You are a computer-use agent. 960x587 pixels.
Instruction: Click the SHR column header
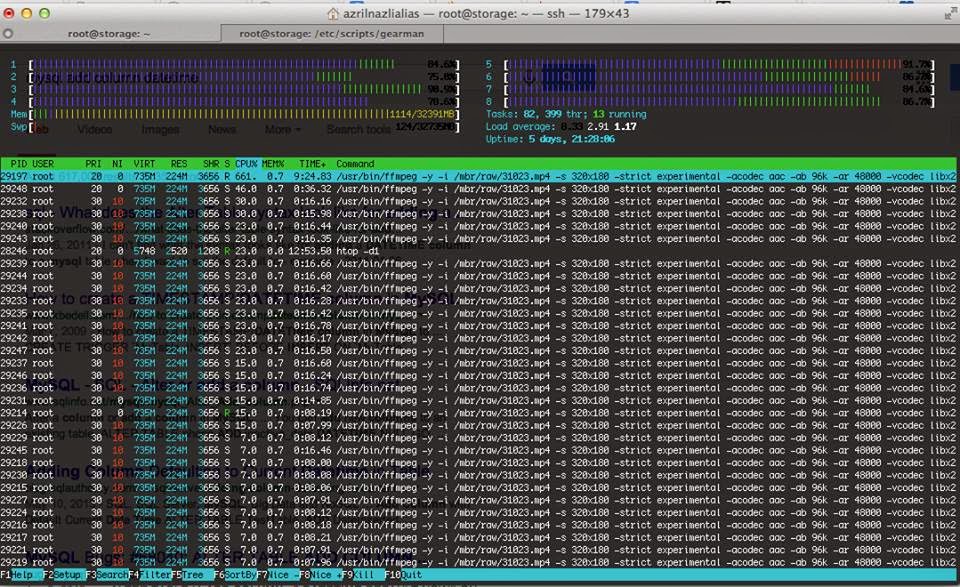pos(211,164)
